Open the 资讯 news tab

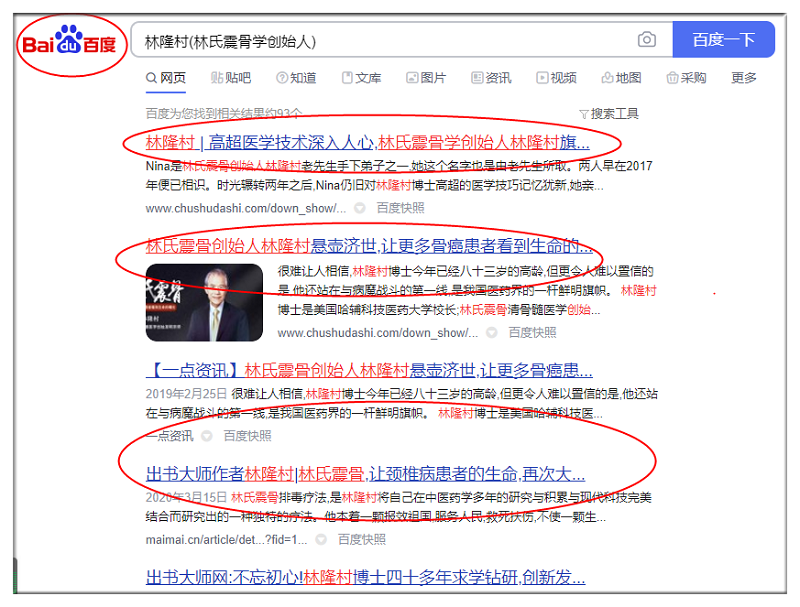(491, 78)
